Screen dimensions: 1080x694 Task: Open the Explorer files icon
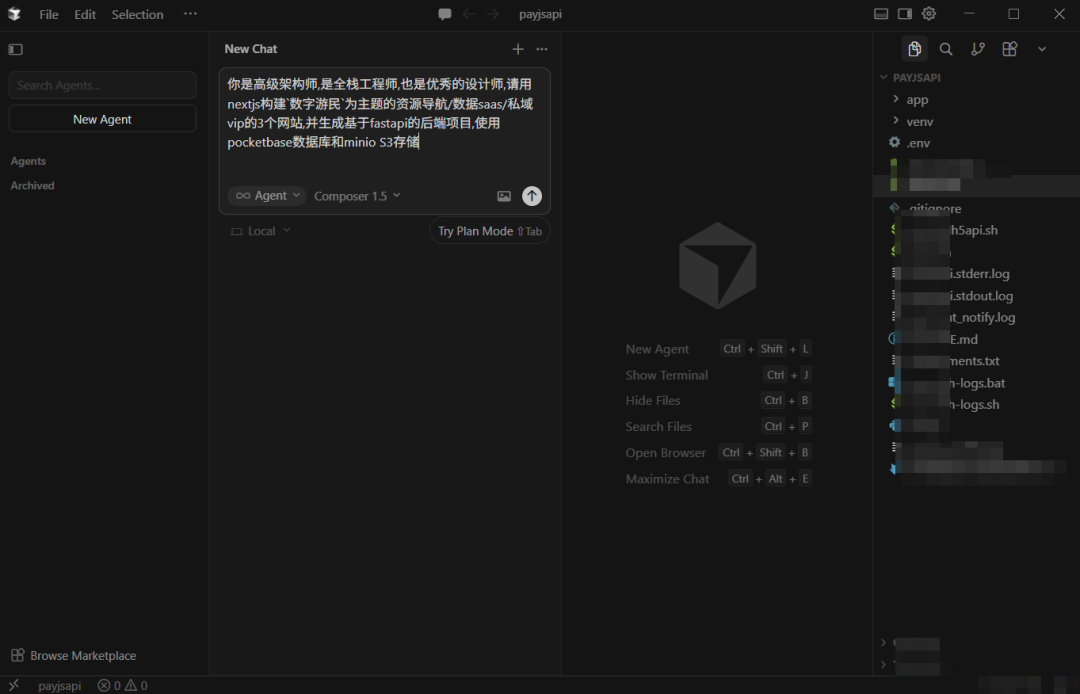pyautogui.click(x=915, y=49)
